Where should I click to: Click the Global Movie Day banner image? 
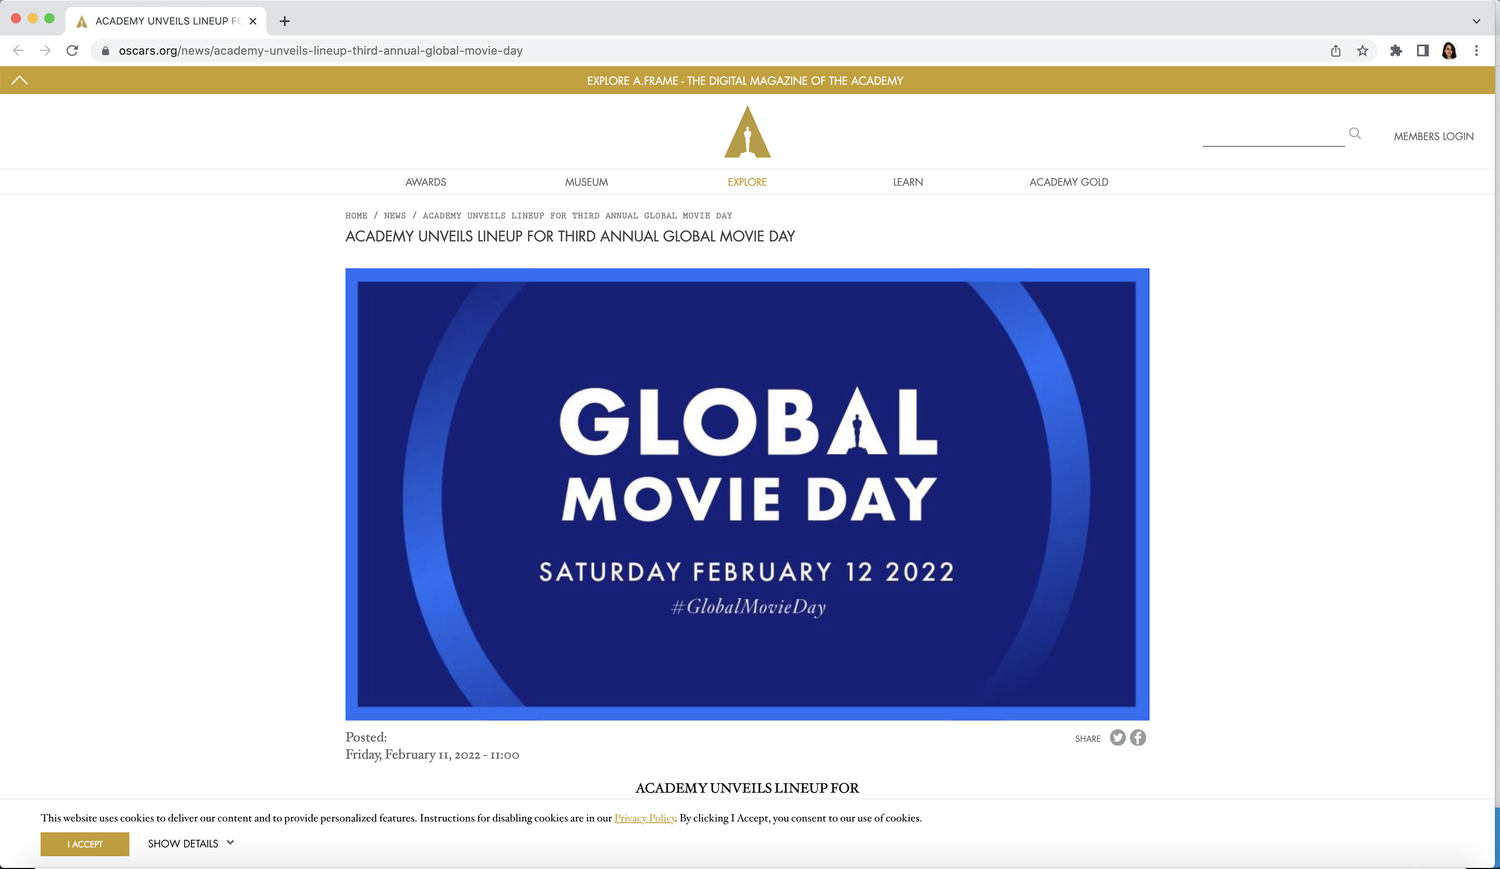coord(747,494)
